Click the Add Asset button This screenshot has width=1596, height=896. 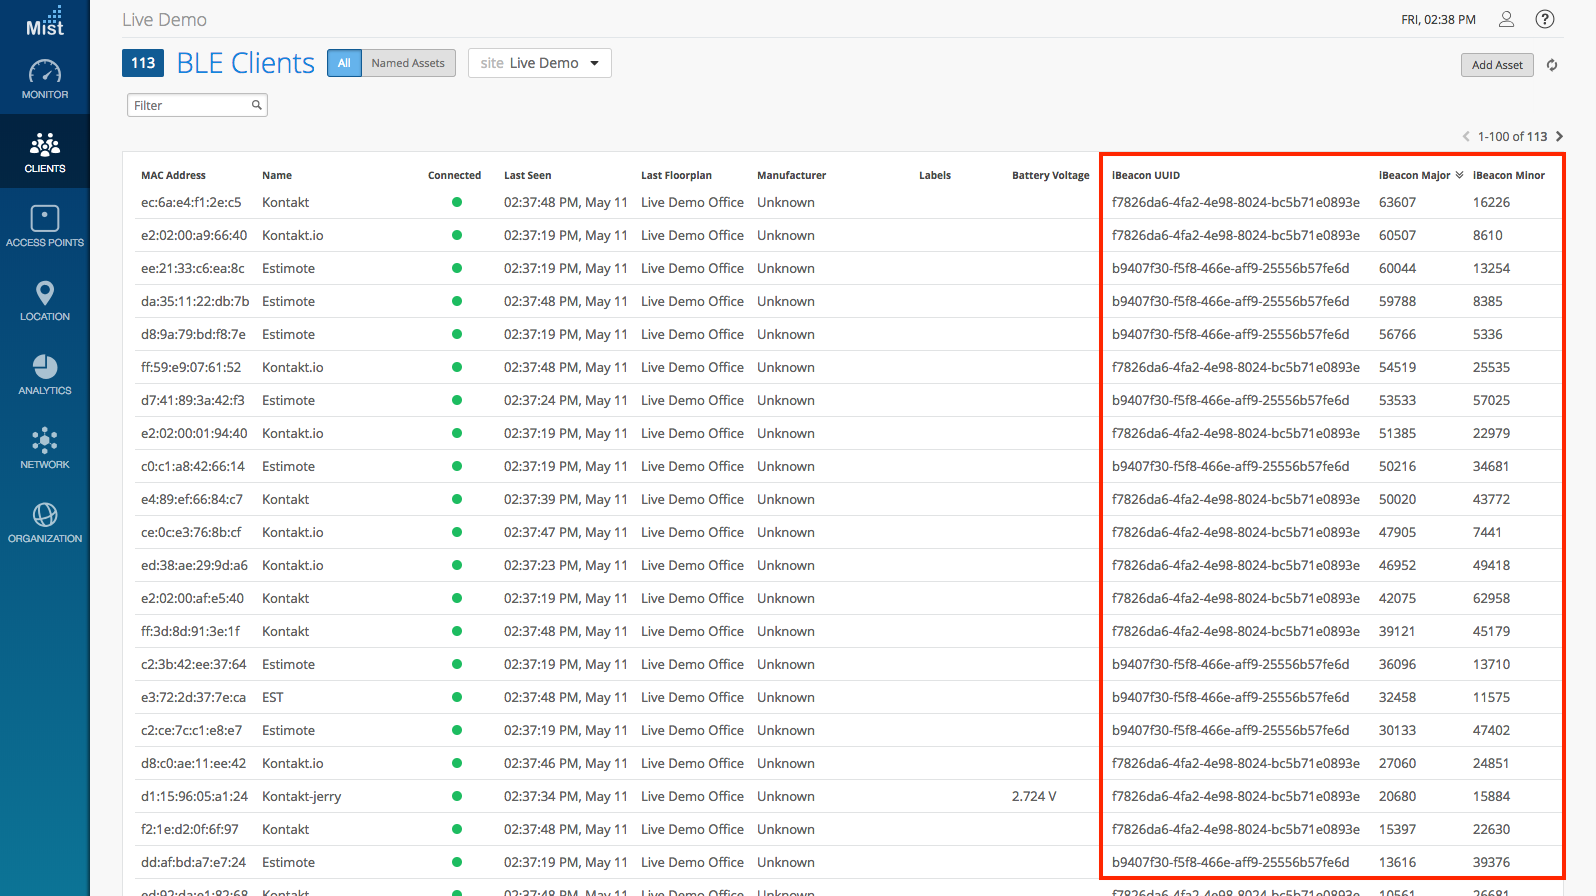[1497, 65]
